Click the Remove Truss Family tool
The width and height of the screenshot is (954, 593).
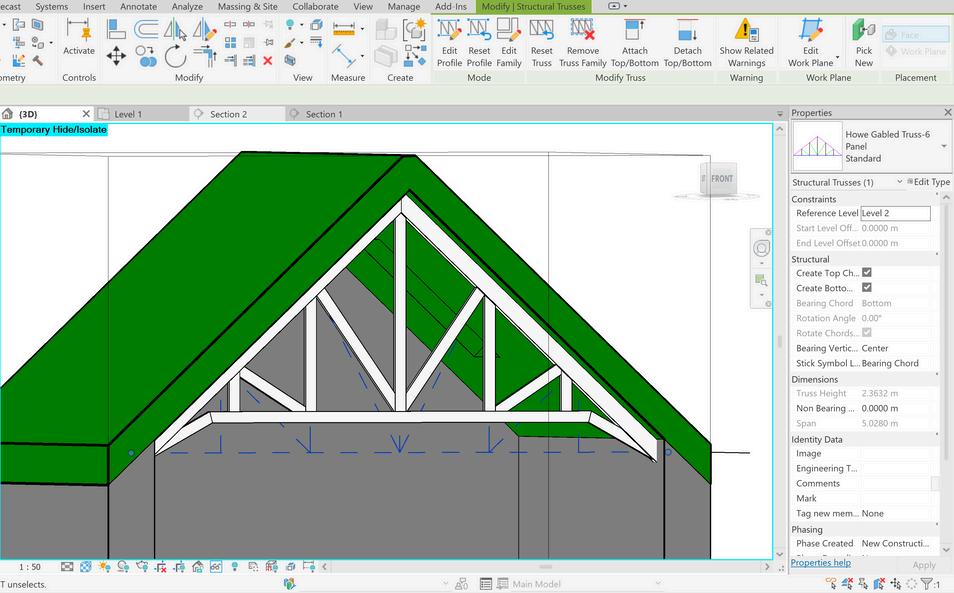[x=582, y=43]
